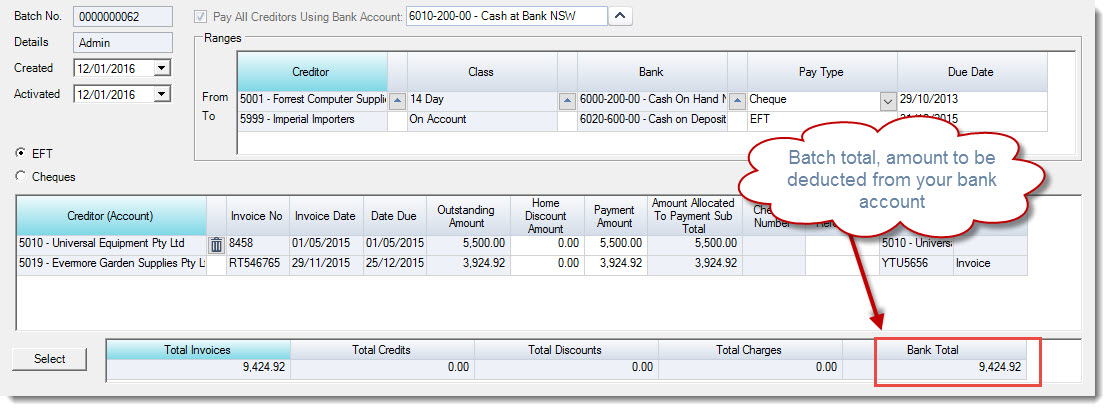Click the Select button
The height and width of the screenshot is (411, 1110).
[x=50, y=359]
